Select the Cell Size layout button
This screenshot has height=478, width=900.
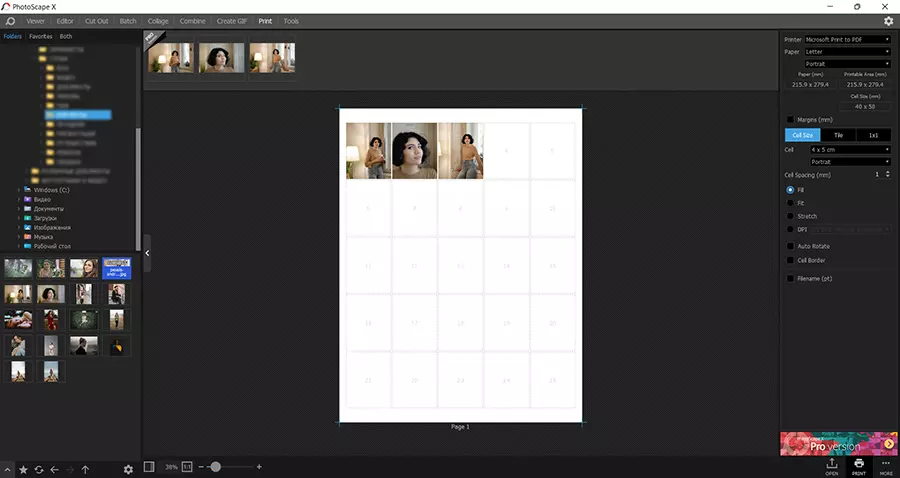pyautogui.click(x=802, y=135)
